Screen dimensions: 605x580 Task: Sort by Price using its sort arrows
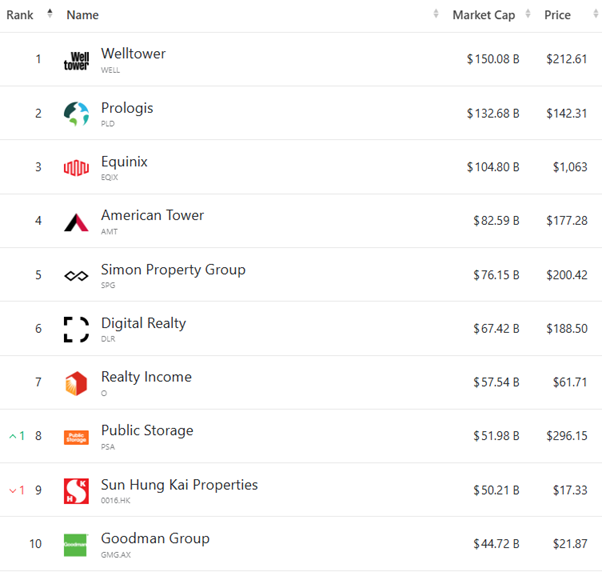click(596, 14)
